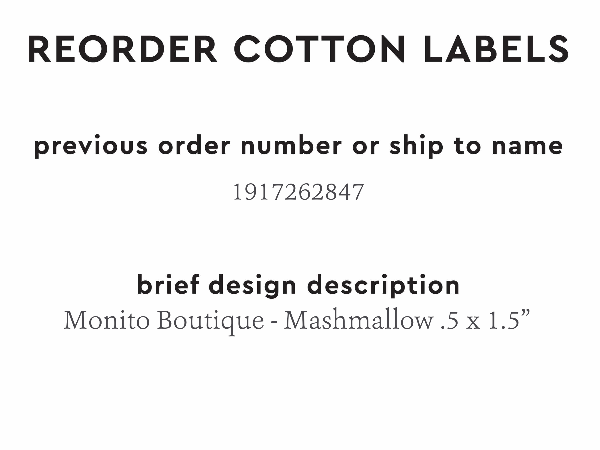Select the 'brief design description' label
Image resolution: width=600 pixels, height=450 pixels.
coord(298,285)
